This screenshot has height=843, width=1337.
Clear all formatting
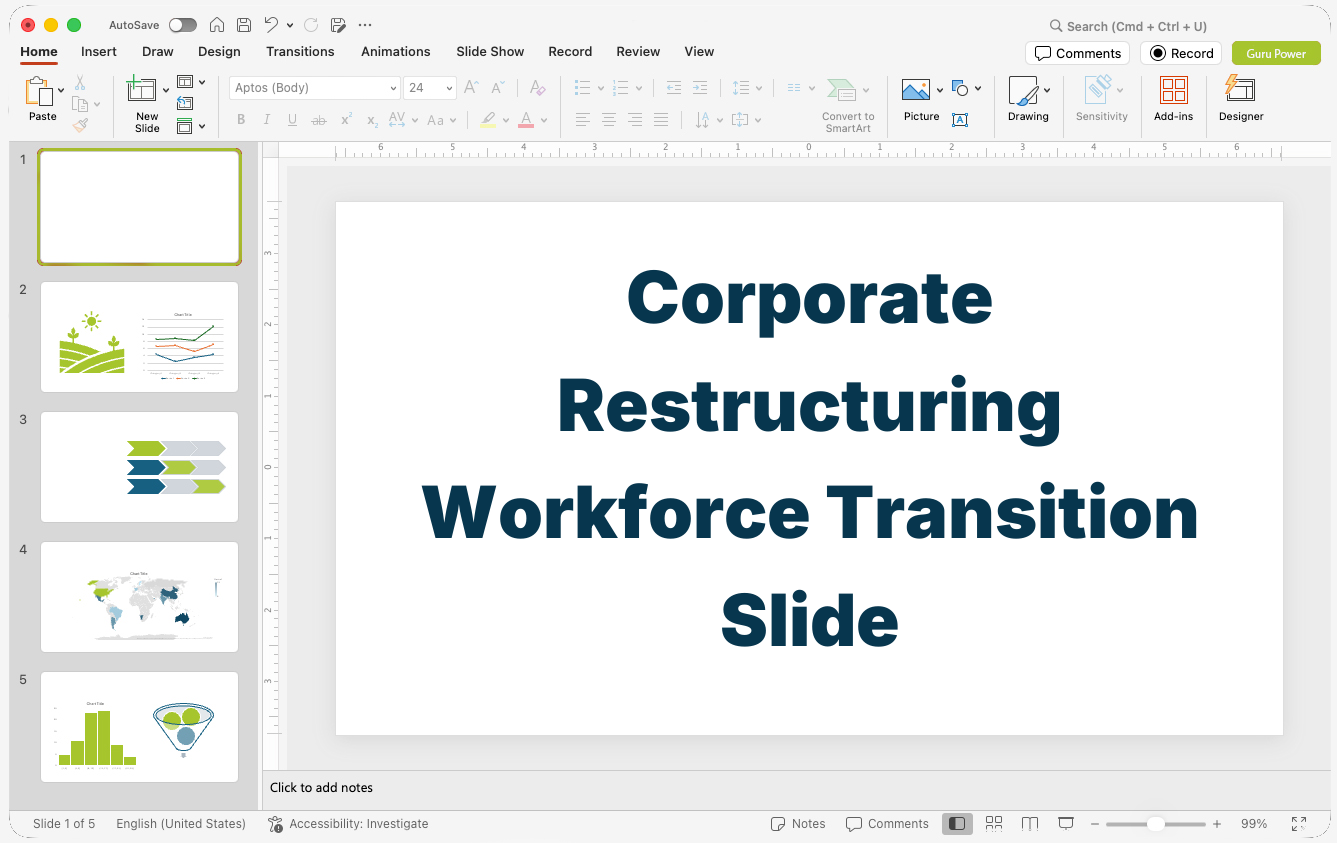tap(538, 88)
